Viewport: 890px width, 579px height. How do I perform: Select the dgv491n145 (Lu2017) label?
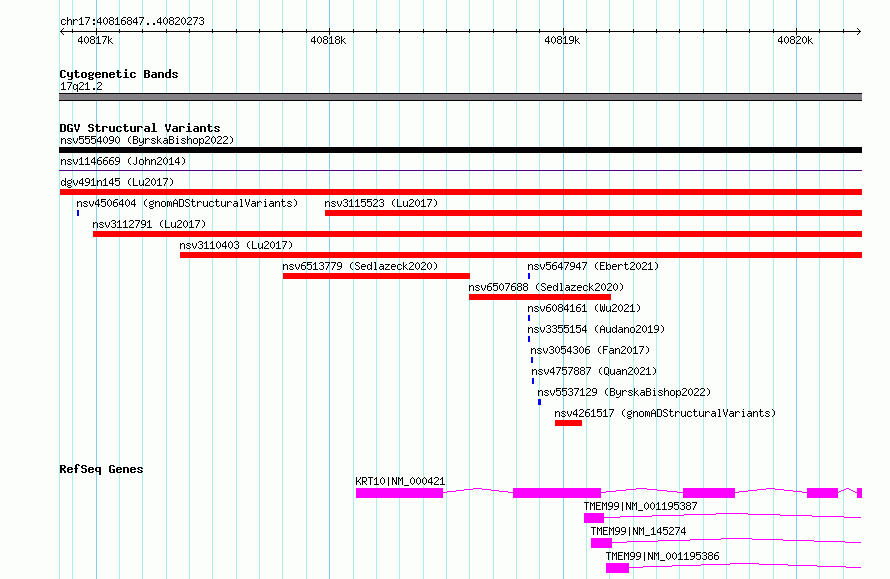[117, 182]
